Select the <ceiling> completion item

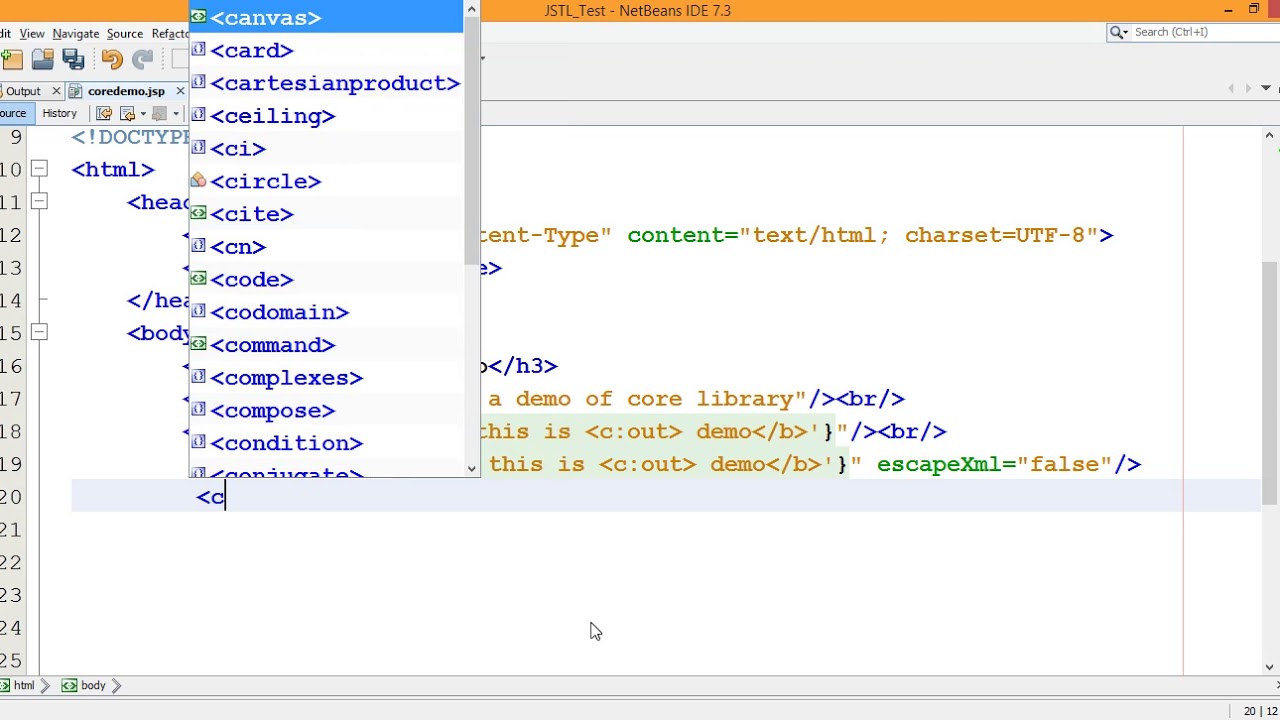point(326,116)
